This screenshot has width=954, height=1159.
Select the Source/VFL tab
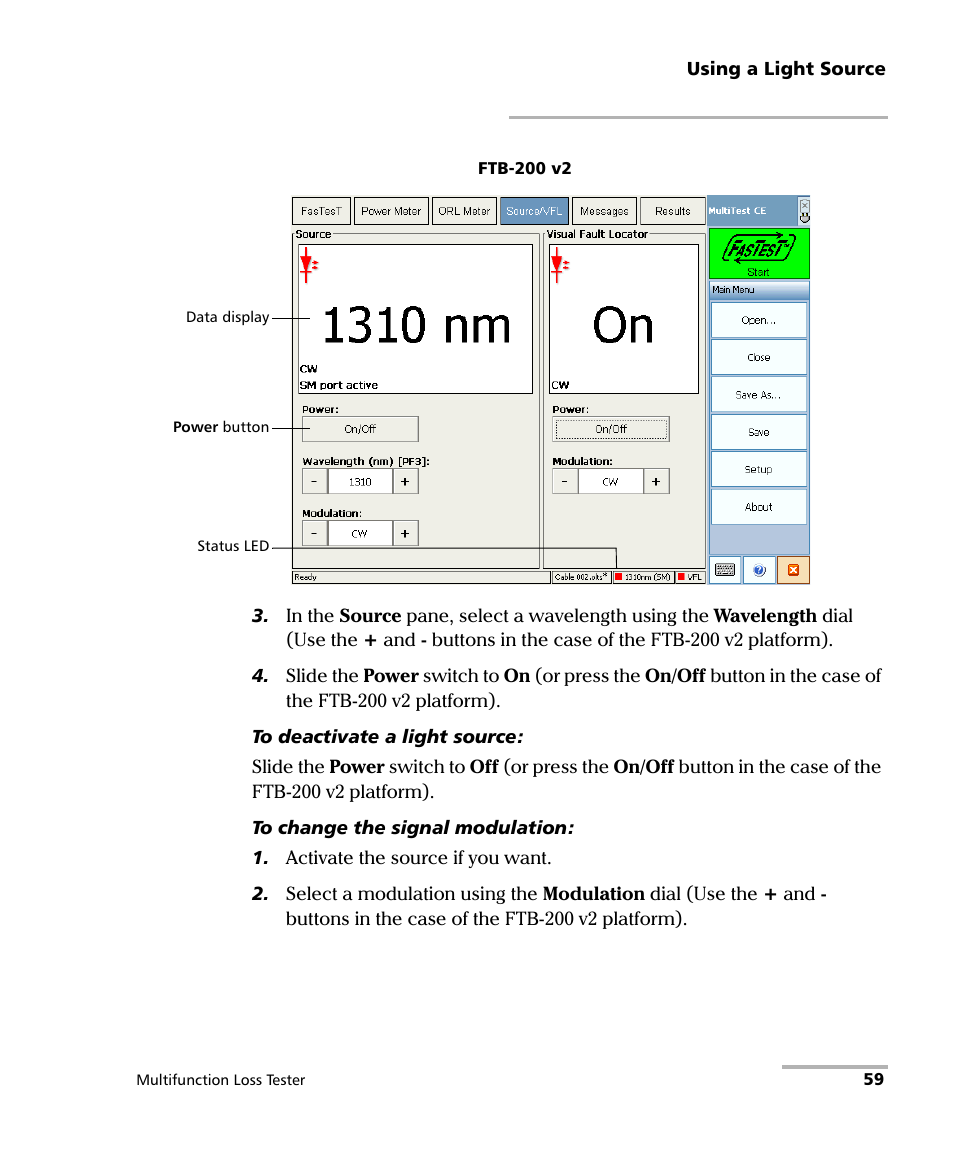click(534, 211)
